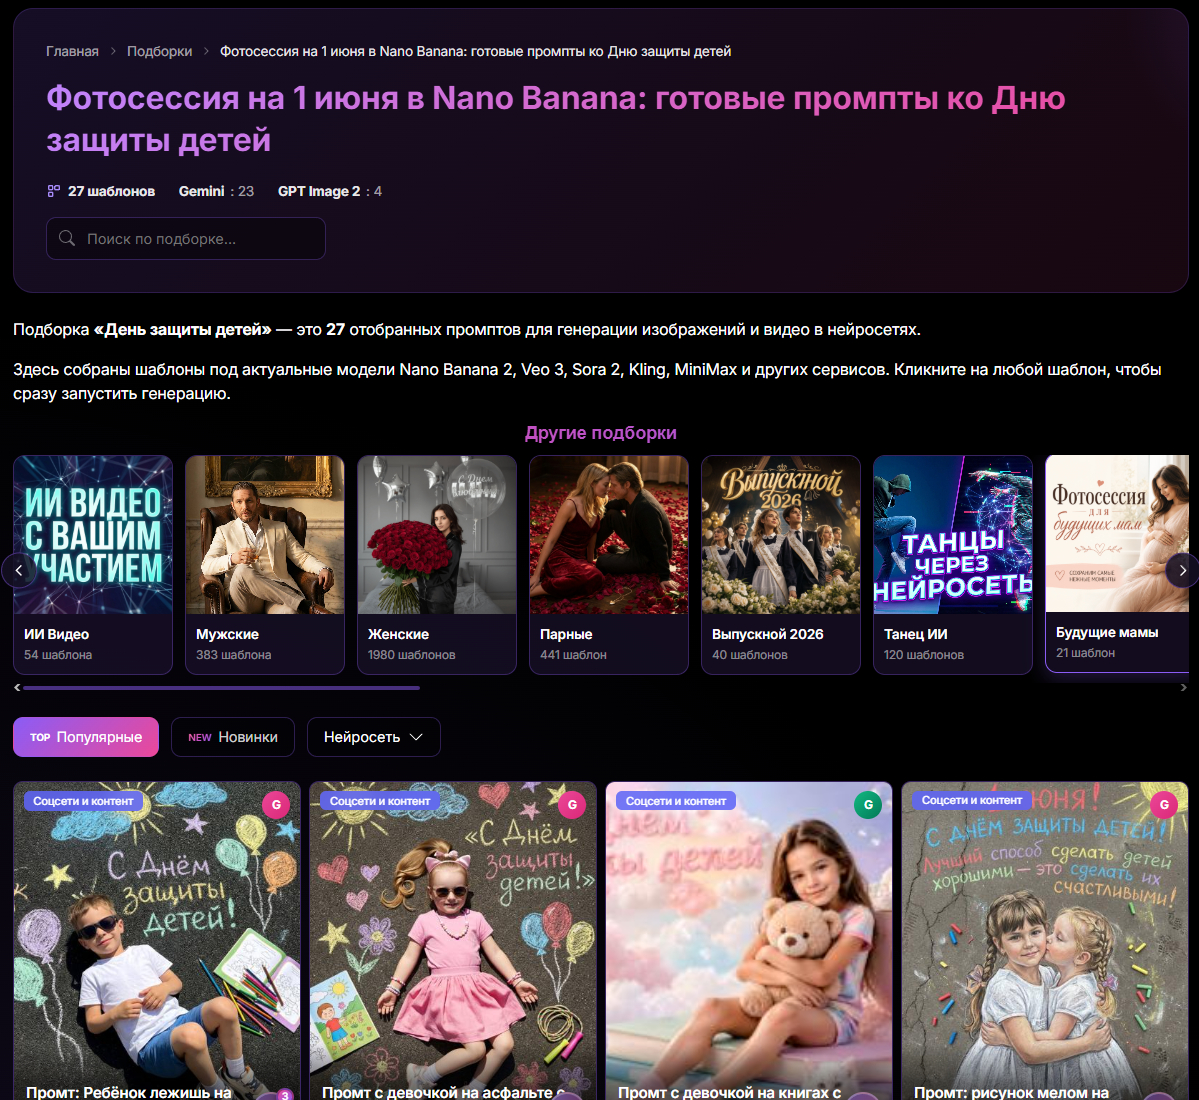Click the Будущие мамы card title
1199x1100 pixels.
[1106, 632]
